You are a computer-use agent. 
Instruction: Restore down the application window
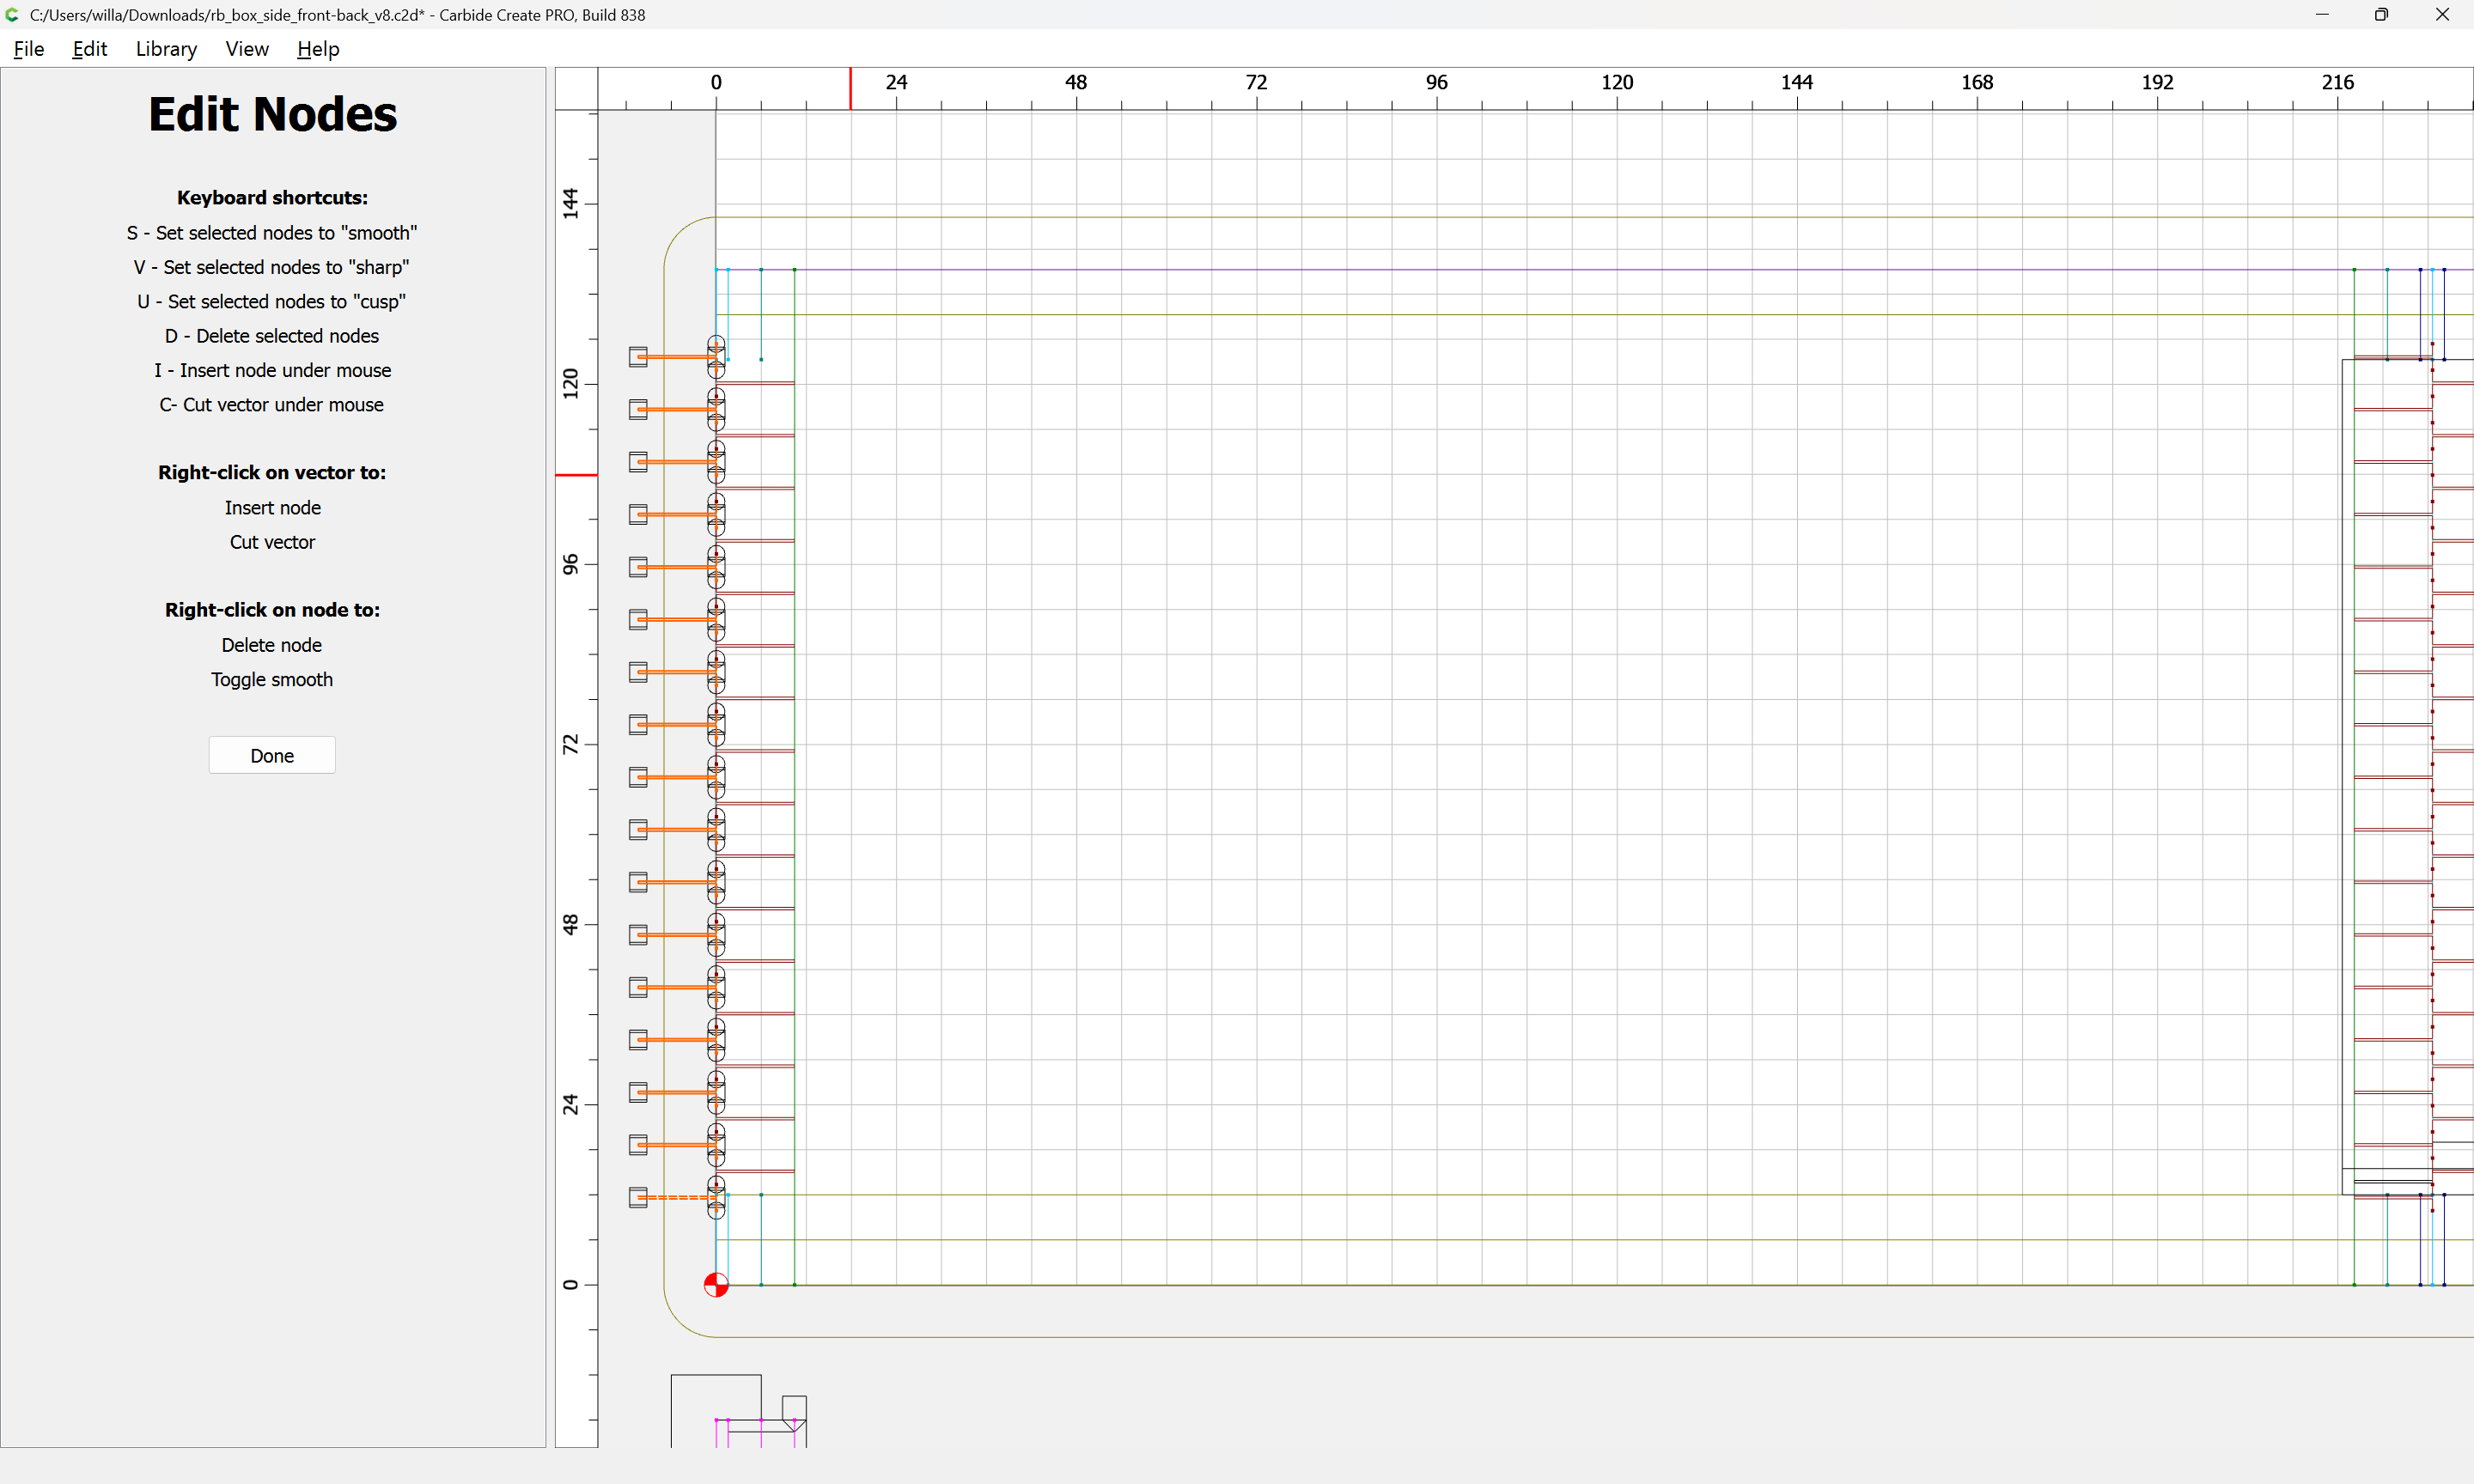[x=2381, y=15]
